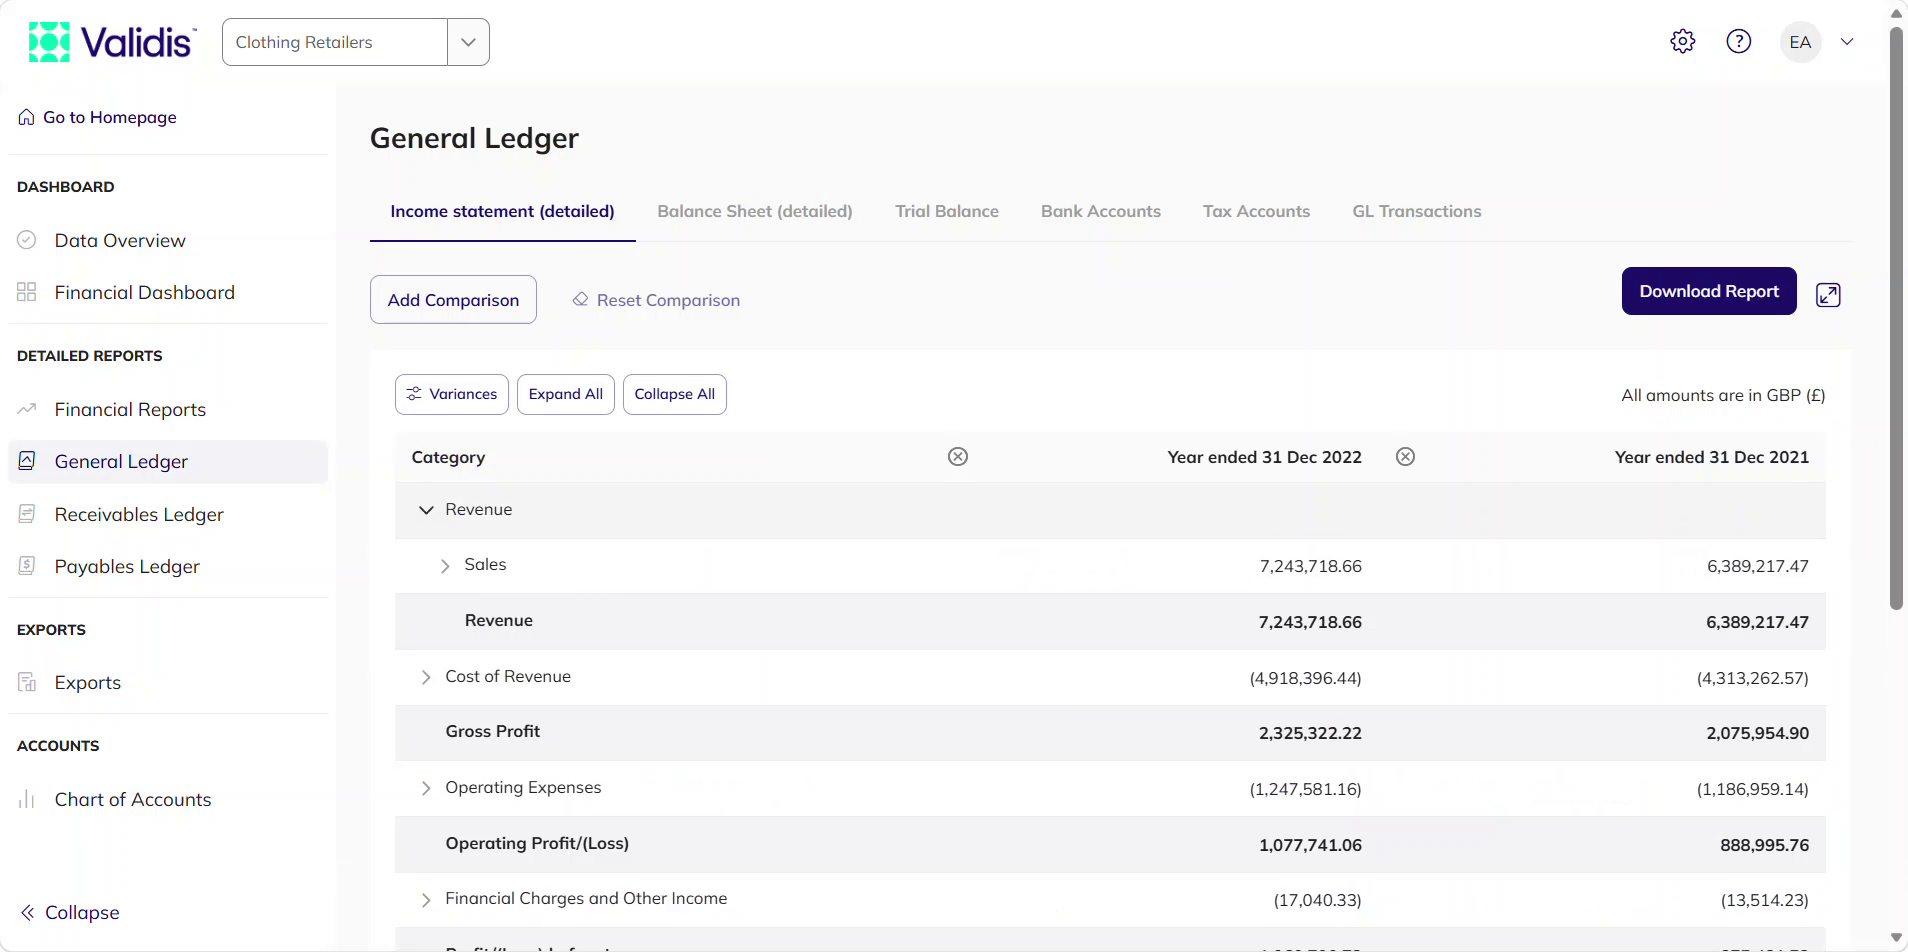1908x952 pixels.
Task: Expand Financial Charges and Other Income
Action: click(x=426, y=900)
